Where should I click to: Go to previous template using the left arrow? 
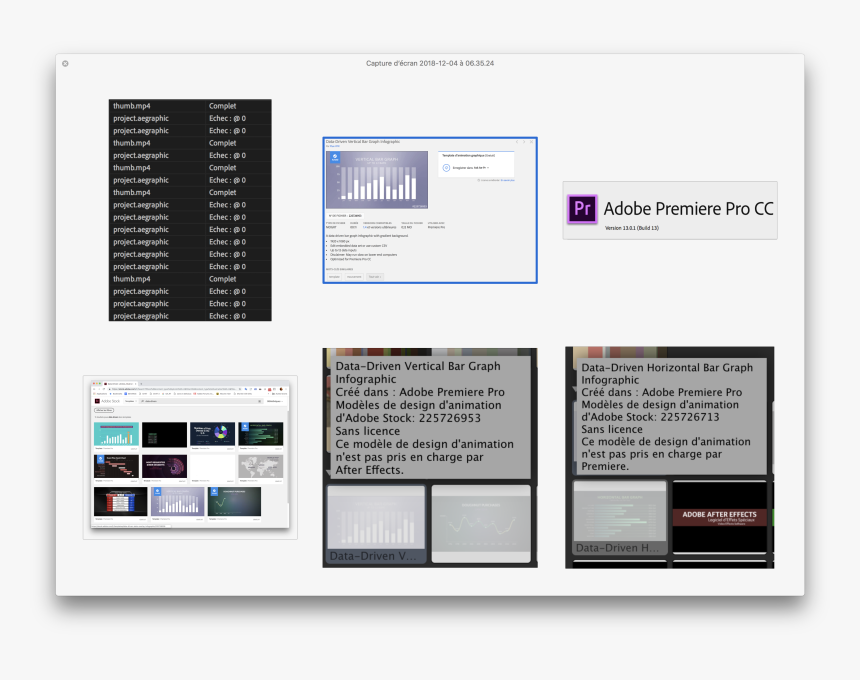coord(515,142)
